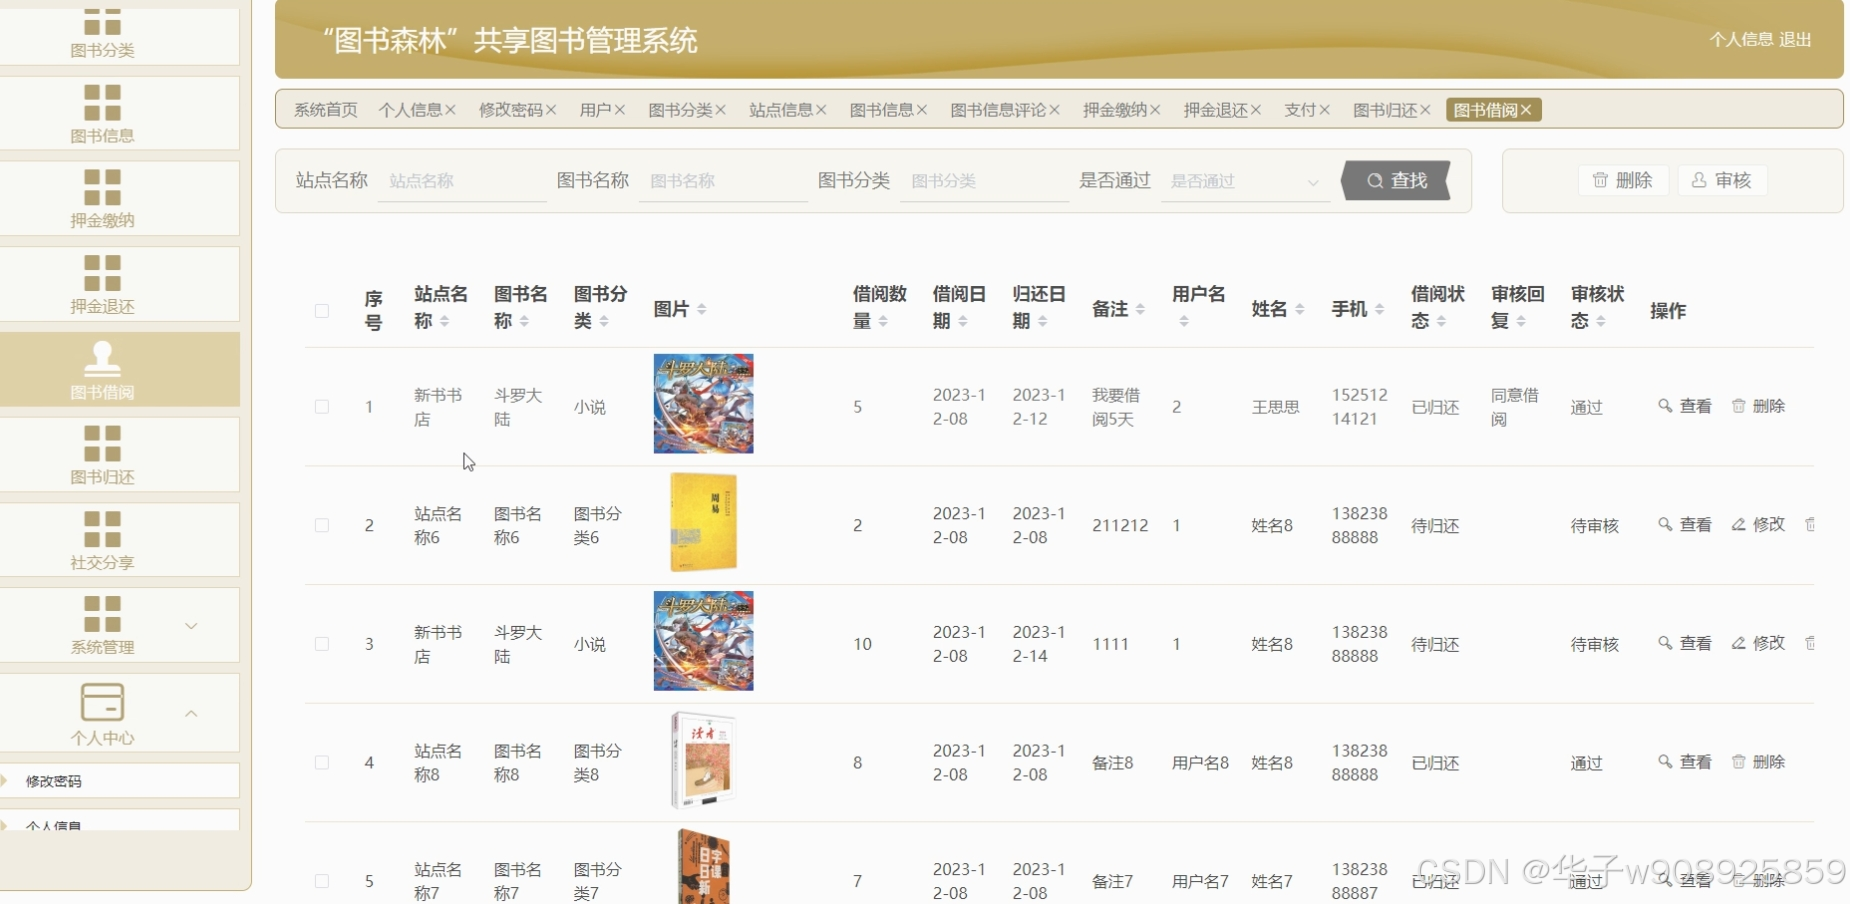Click the 押金缴纳 sidebar icon
Viewport: 1850px width, 904px height.
point(102,187)
